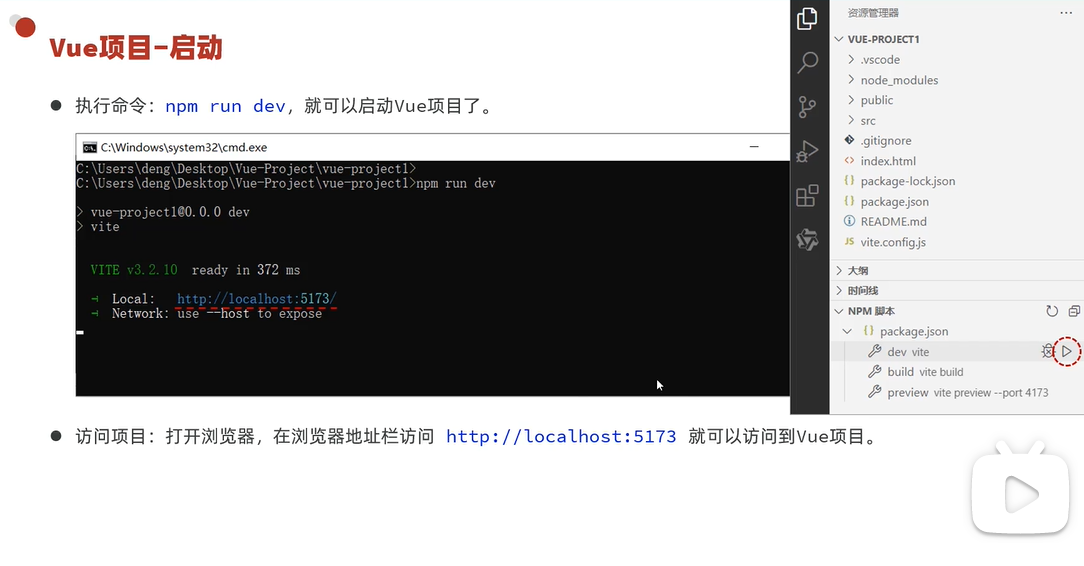The height and width of the screenshot is (566, 1084).
Task: Click the git icon beside .gitignore
Action: [849, 140]
